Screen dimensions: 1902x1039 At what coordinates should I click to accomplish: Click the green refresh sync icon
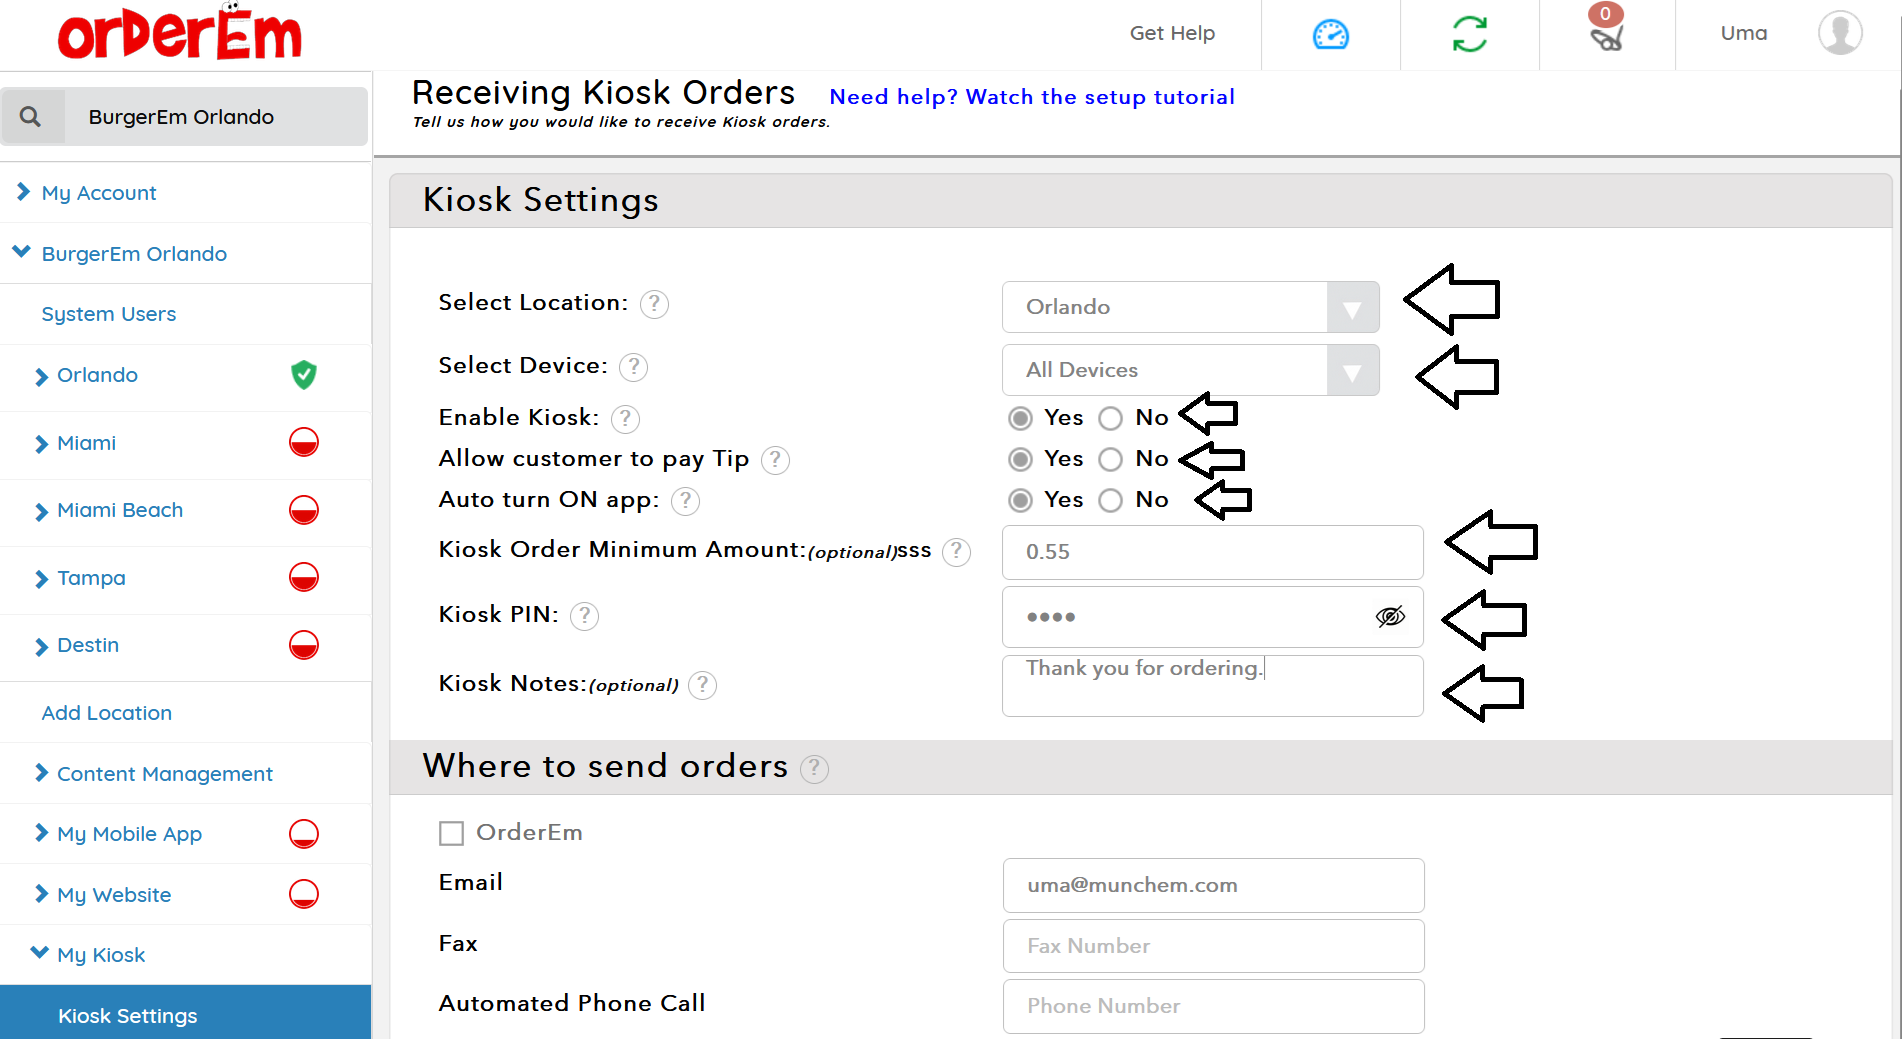click(1469, 35)
